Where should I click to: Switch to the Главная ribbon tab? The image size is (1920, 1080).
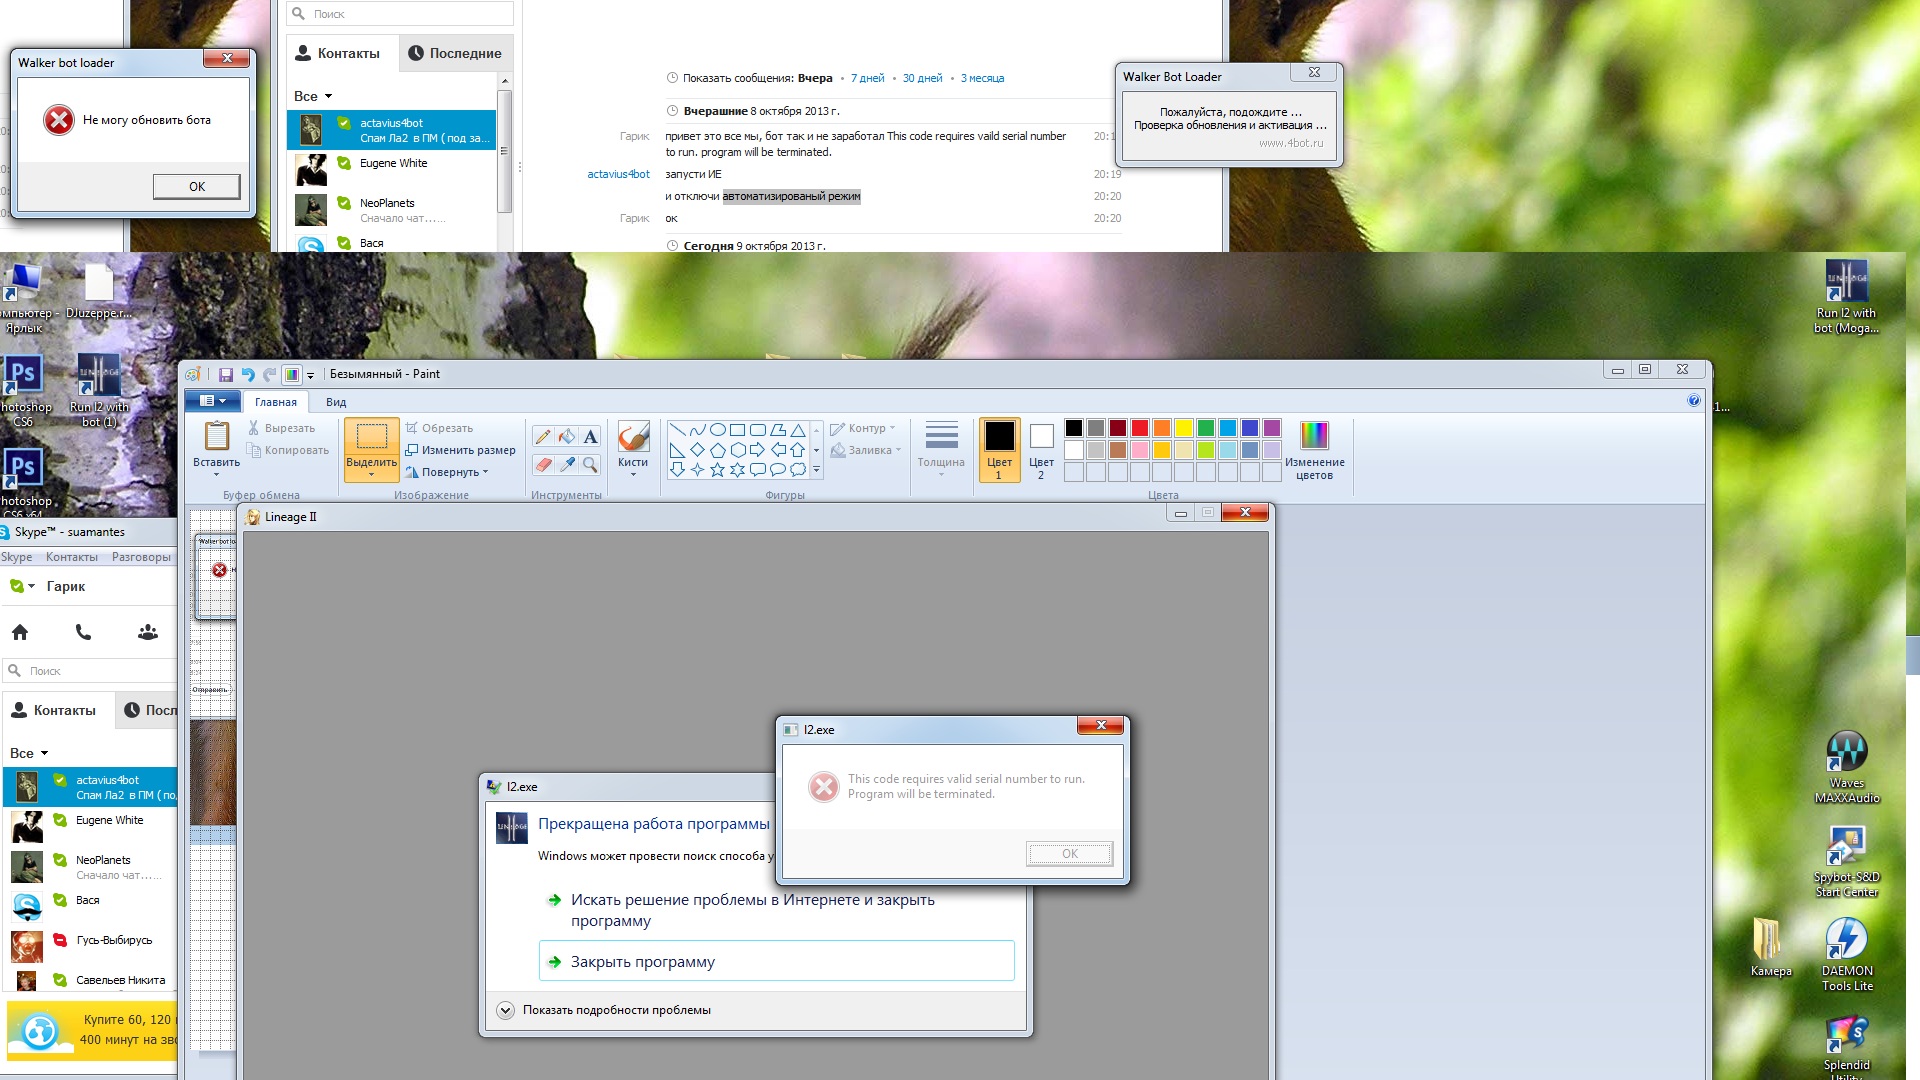pos(276,402)
